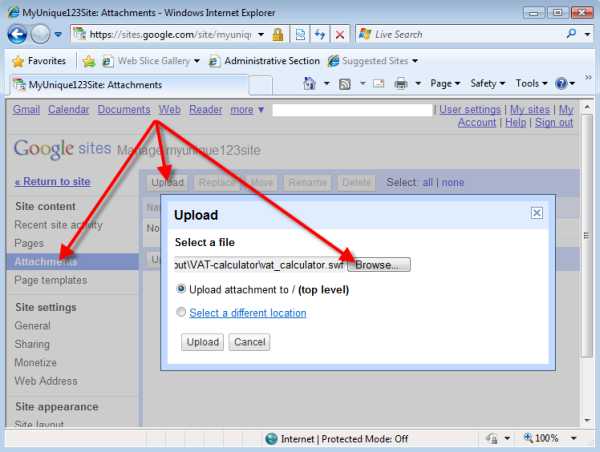
Task: Open Pages in the sidebar
Action: 29,243
